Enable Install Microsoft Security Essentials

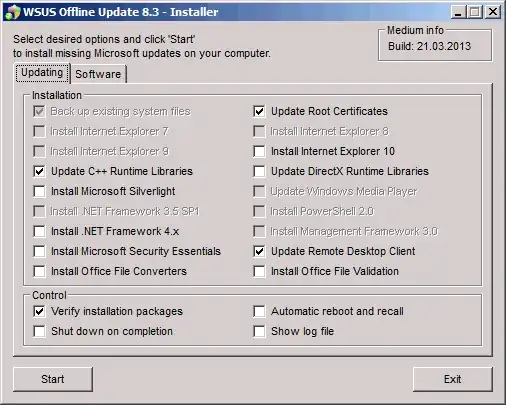39,251
